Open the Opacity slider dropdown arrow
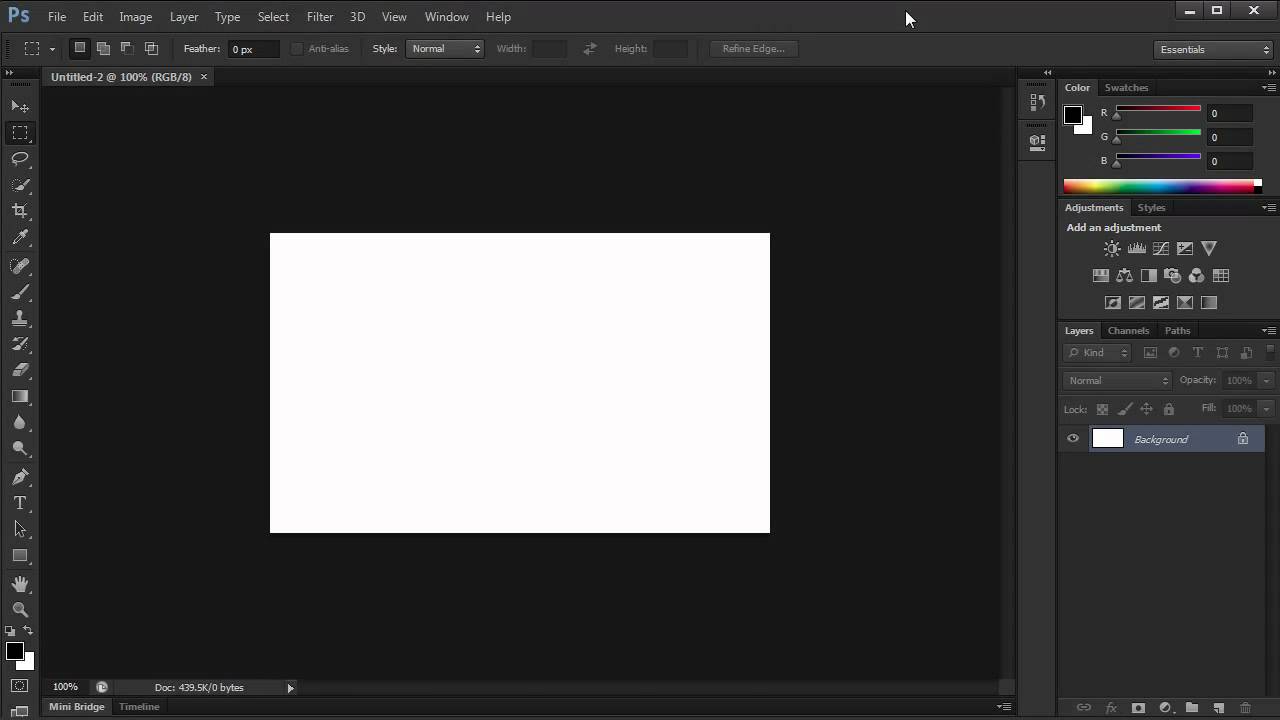 click(x=1266, y=380)
